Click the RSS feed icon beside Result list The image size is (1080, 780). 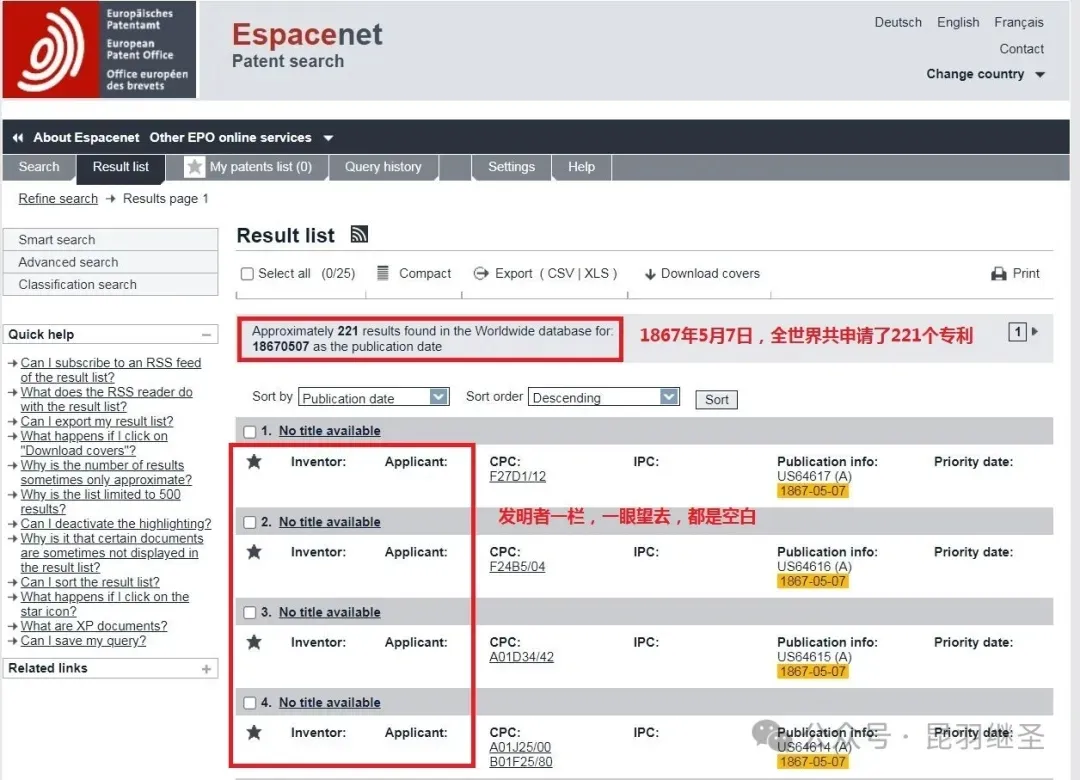coord(359,235)
